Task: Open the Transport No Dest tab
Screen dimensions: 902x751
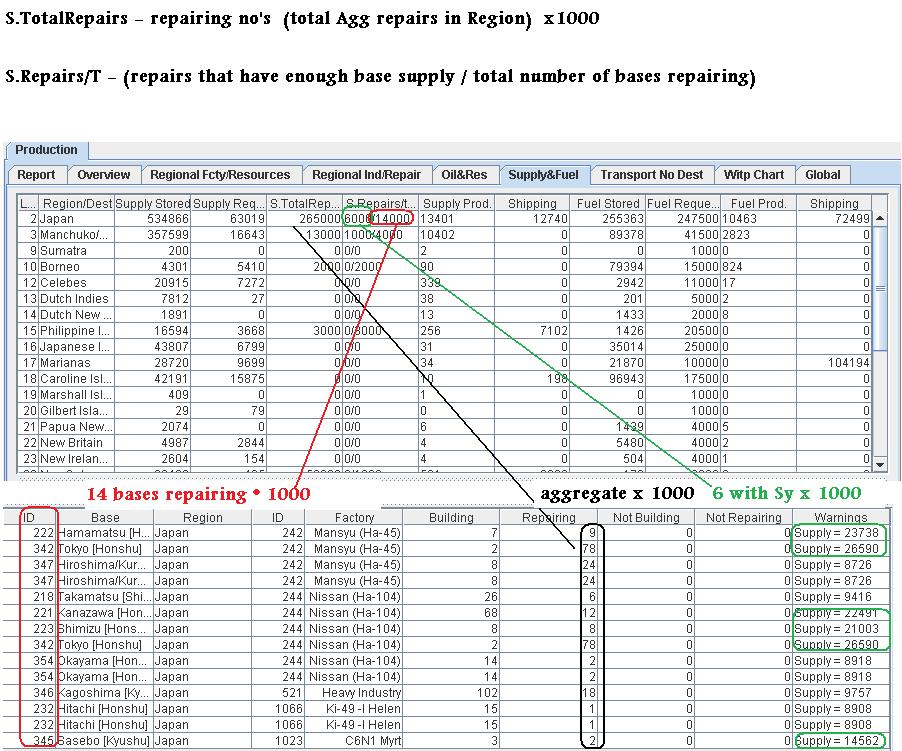Action: pyautogui.click(x=652, y=175)
